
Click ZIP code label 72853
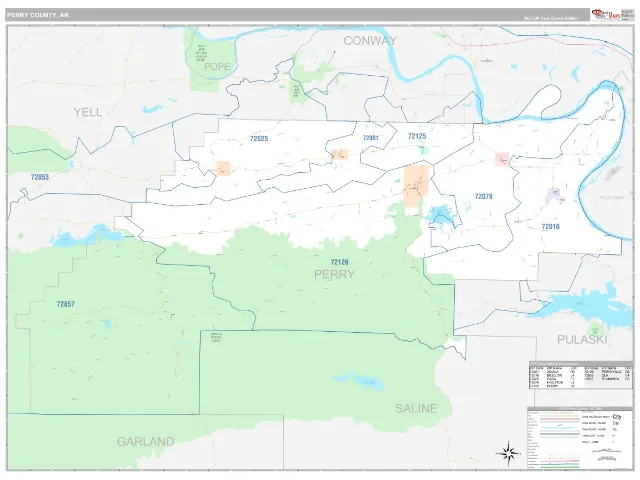pyautogui.click(x=40, y=177)
